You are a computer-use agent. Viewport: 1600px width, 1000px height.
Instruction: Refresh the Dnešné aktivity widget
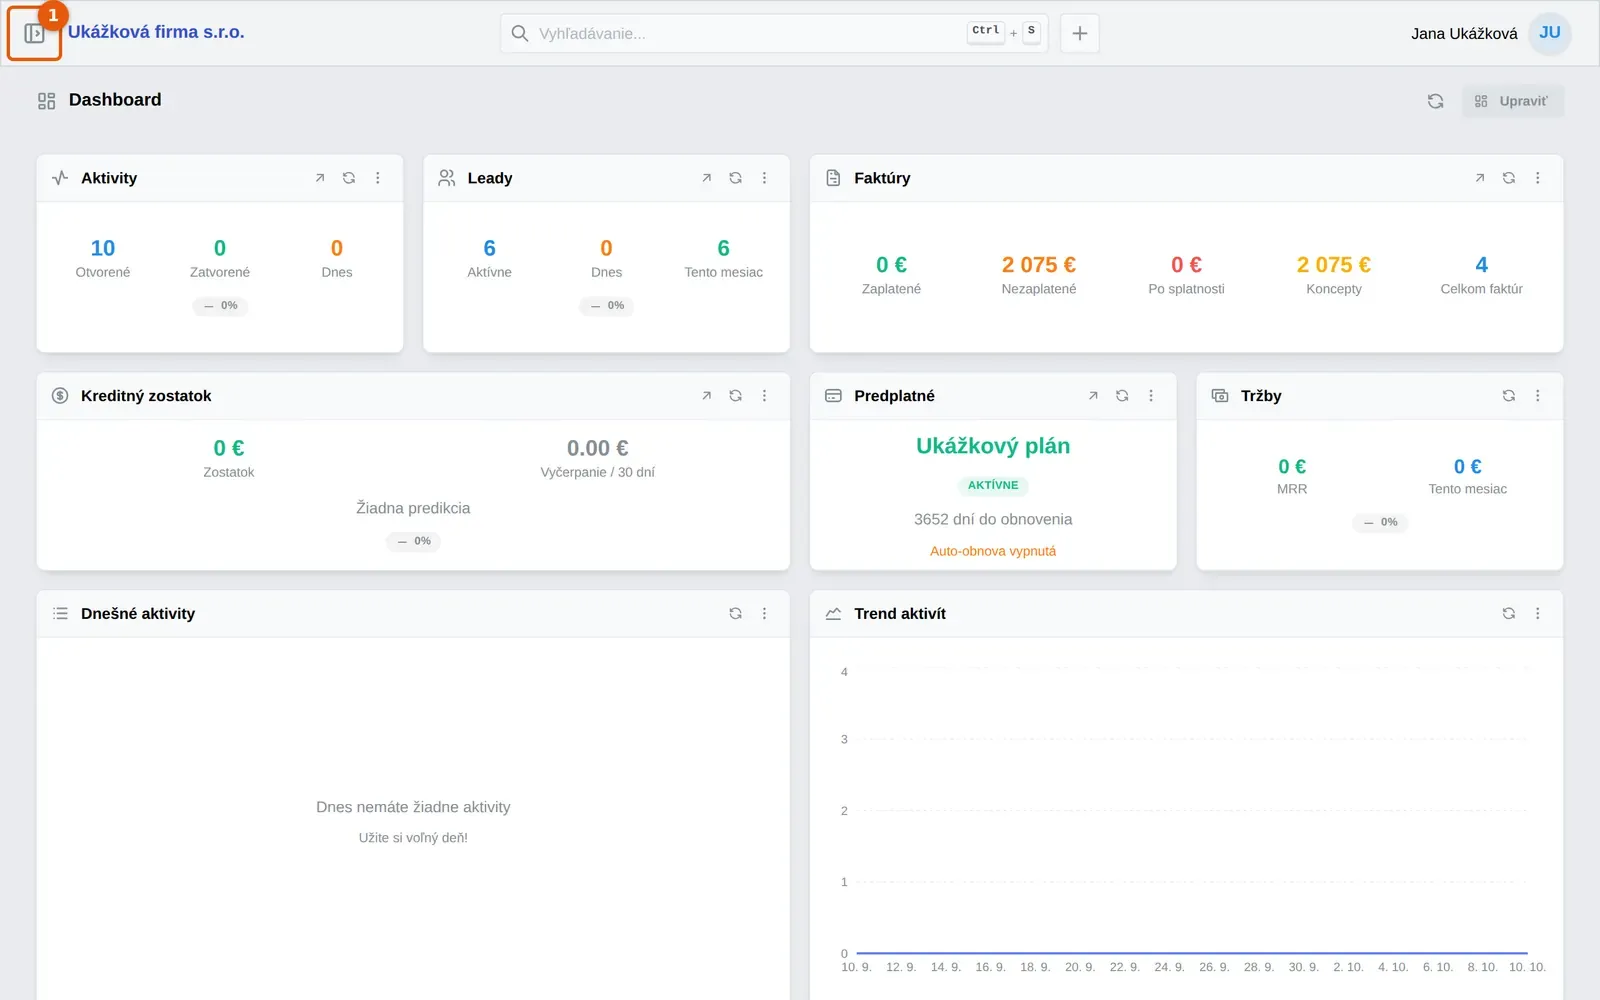pyautogui.click(x=736, y=614)
